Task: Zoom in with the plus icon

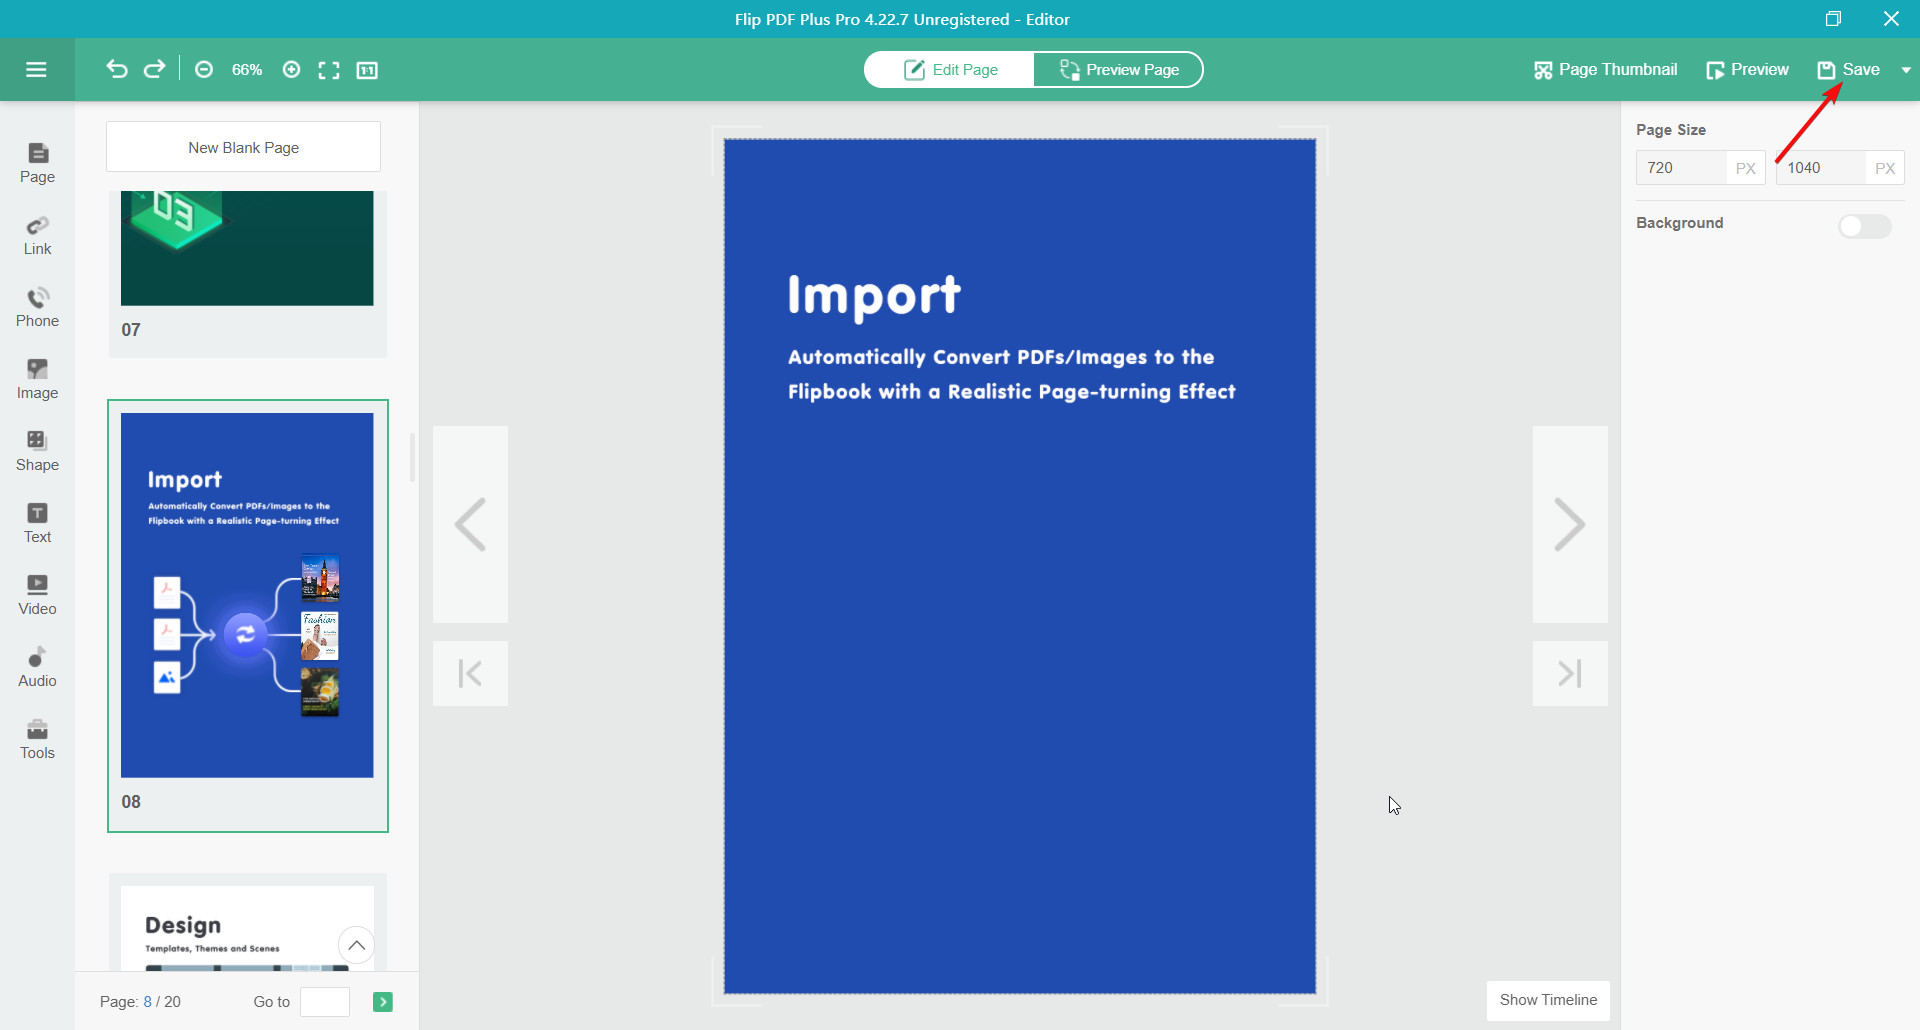Action: 291,69
